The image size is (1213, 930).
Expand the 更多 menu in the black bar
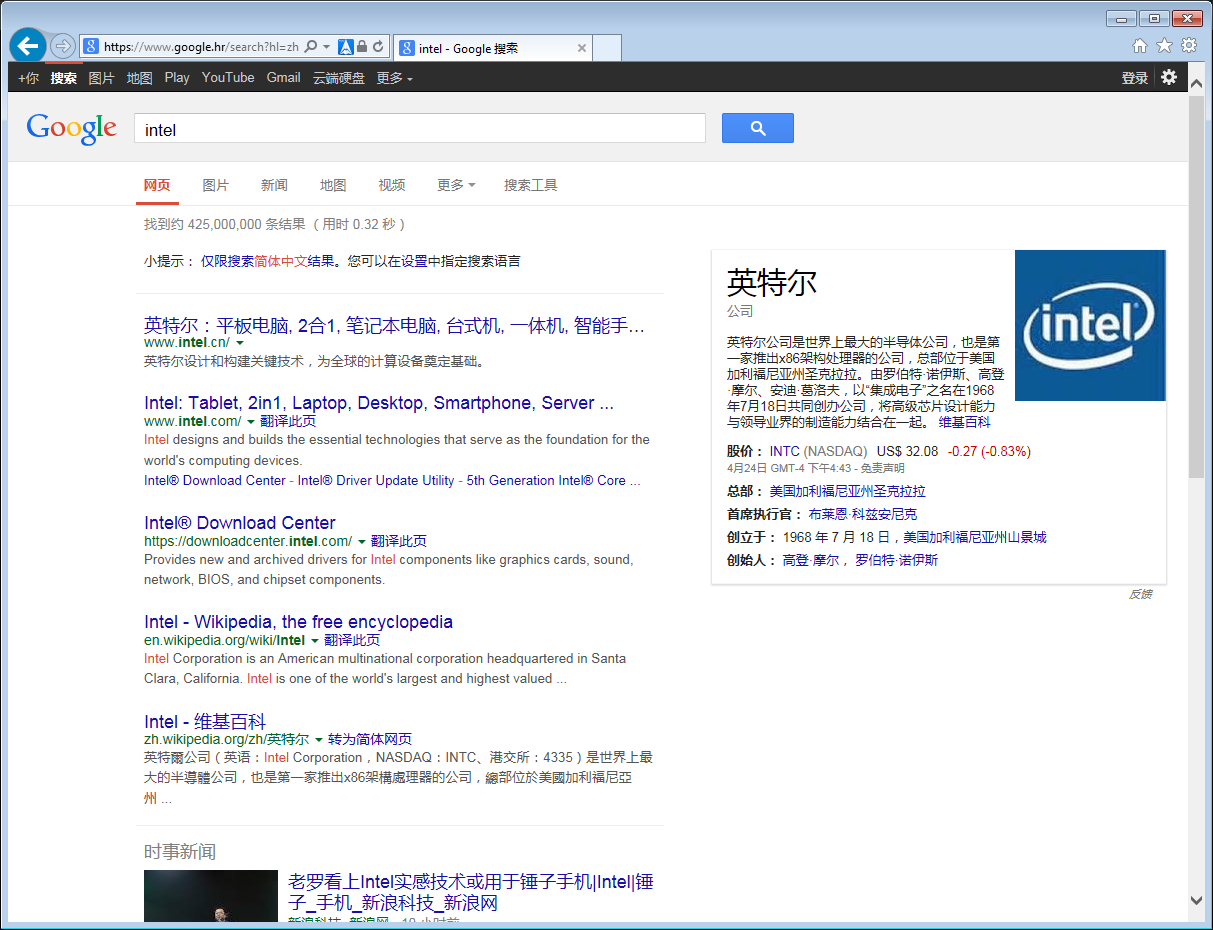click(394, 78)
